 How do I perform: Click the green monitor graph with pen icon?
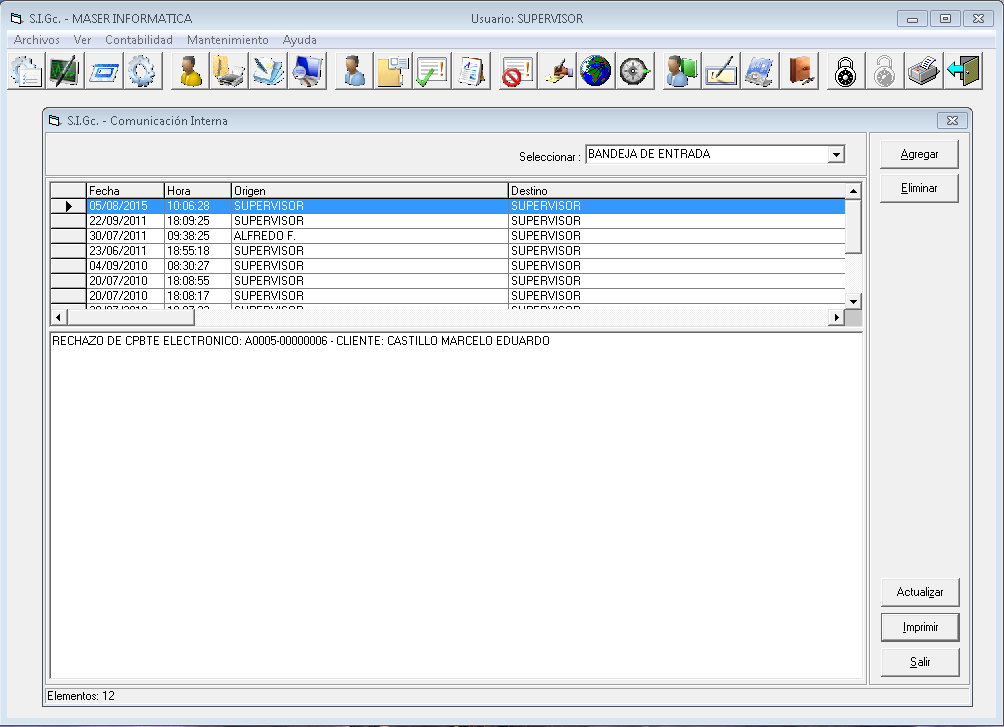tap(65, 71)
